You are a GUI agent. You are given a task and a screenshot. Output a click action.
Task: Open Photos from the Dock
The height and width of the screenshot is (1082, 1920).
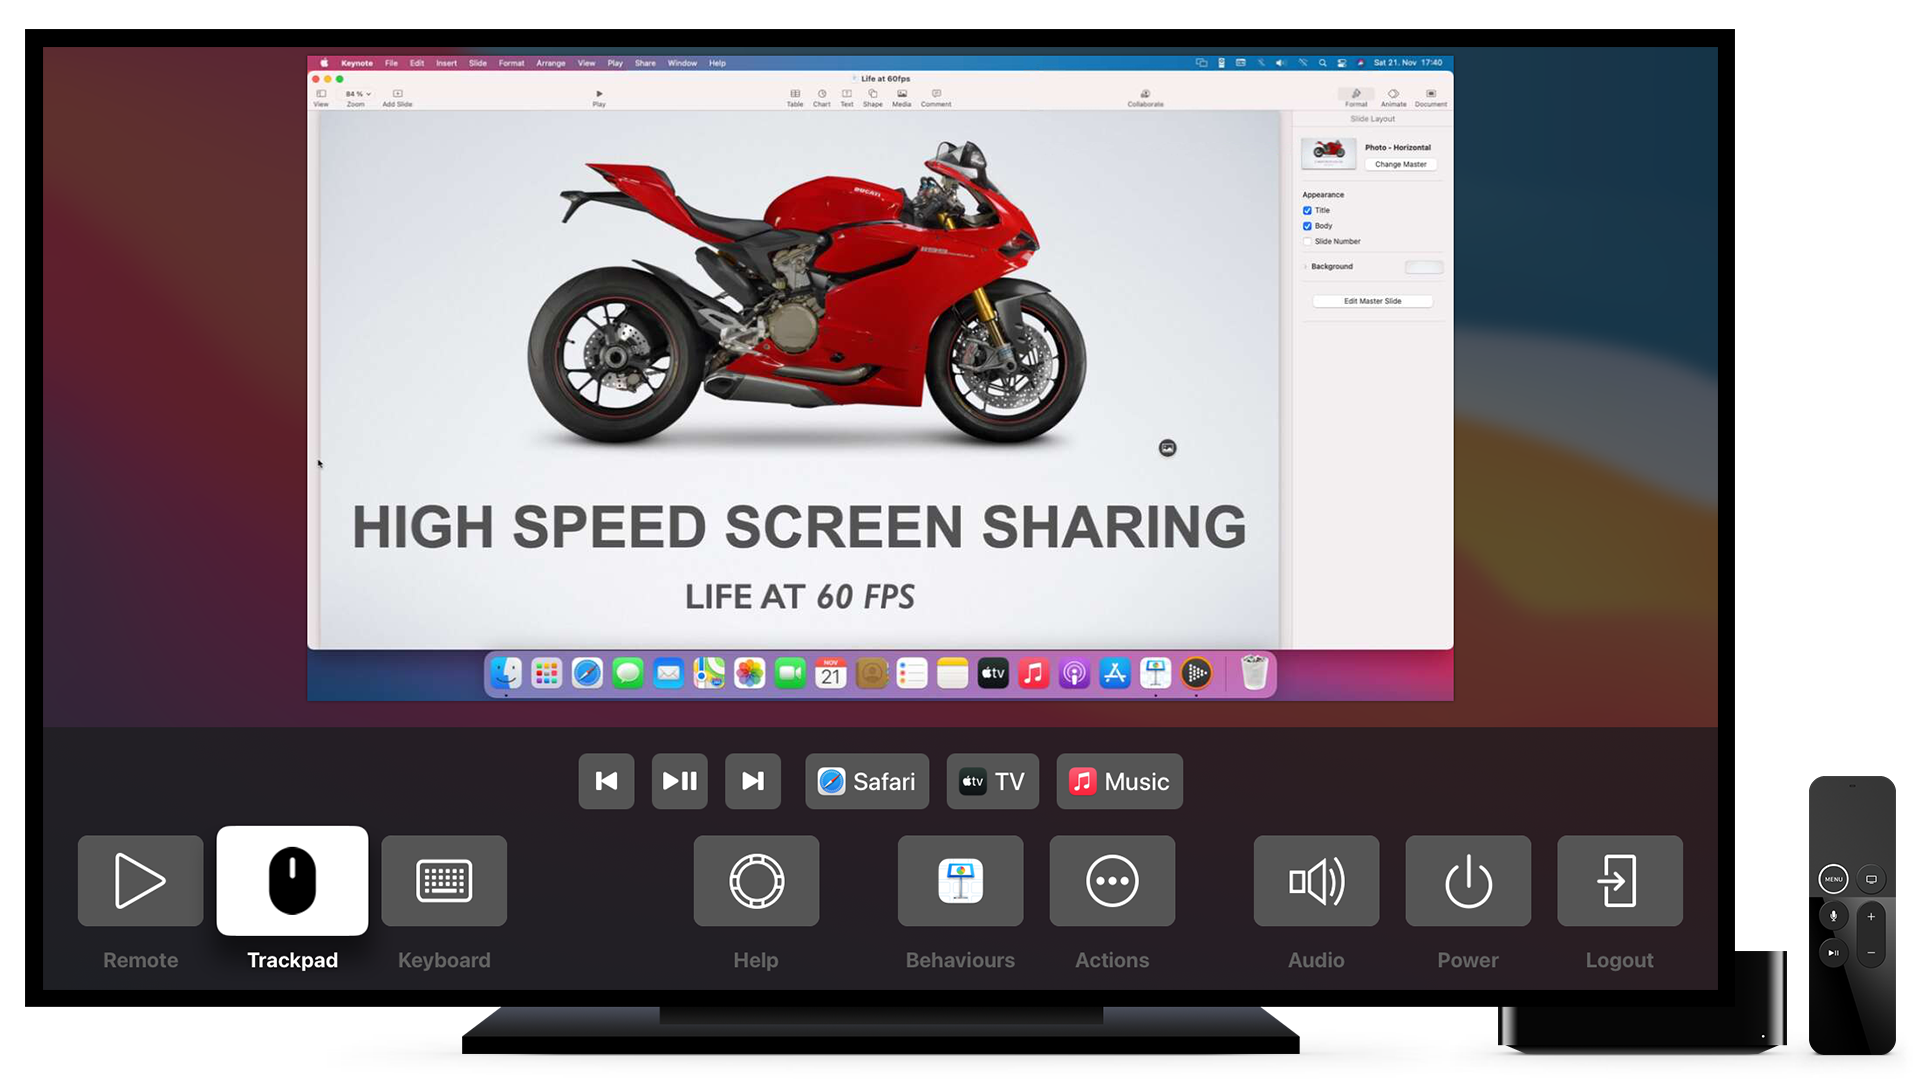[x=749, y=674]
